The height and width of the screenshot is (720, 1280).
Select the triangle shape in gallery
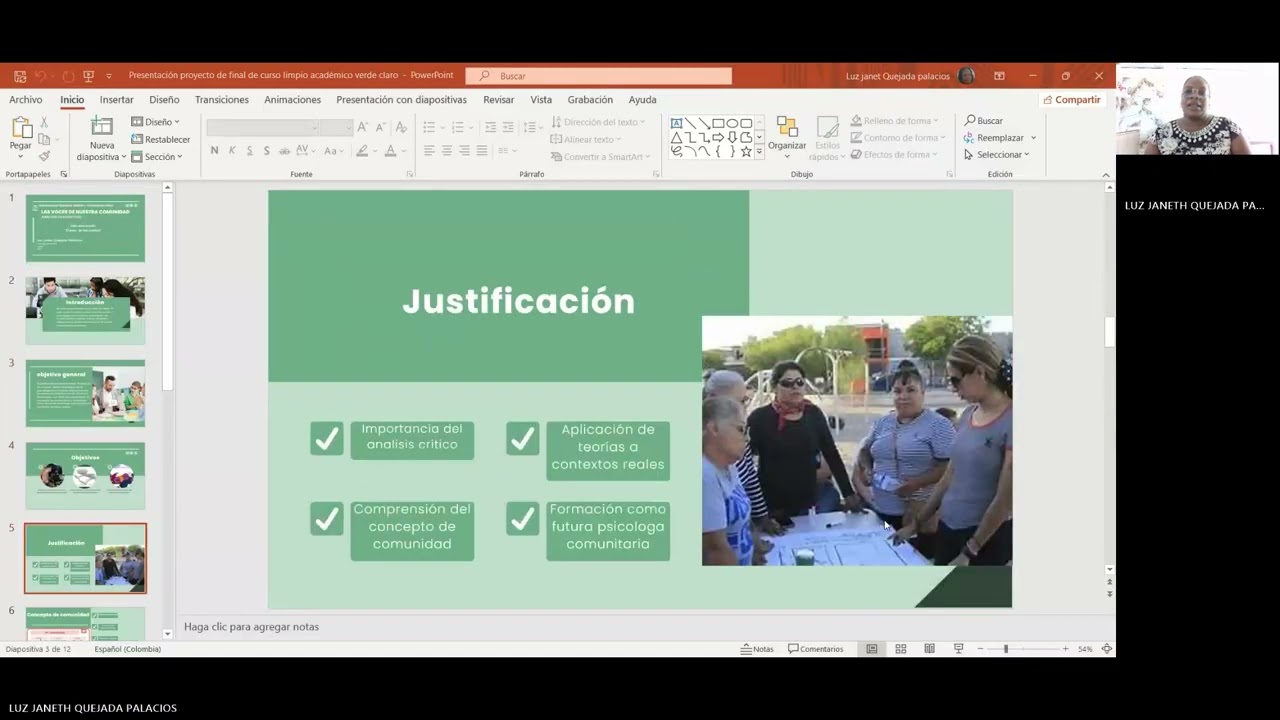click(677, 137)
